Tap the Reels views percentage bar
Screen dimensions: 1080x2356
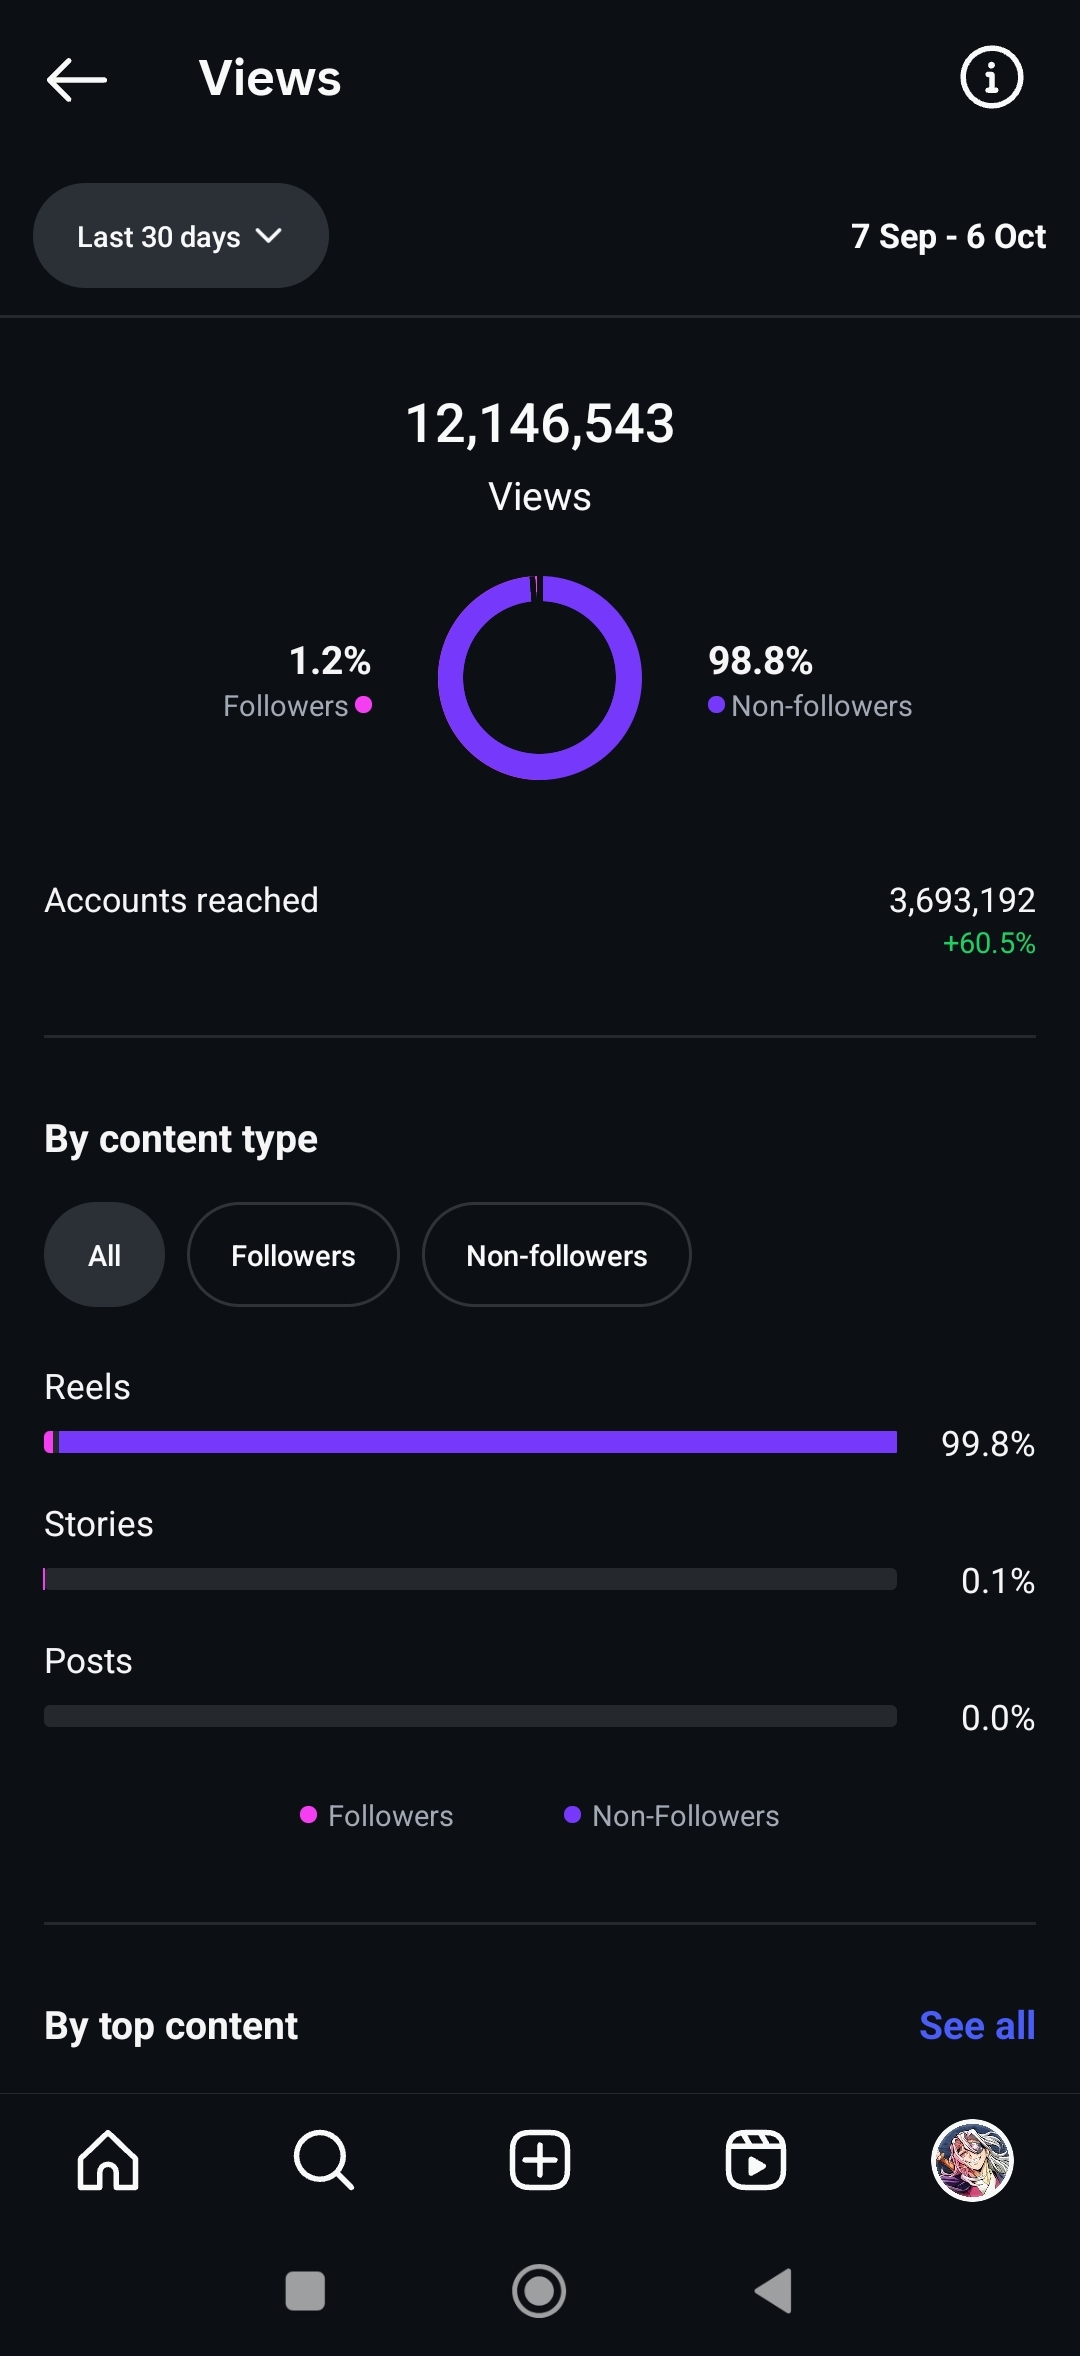click(x=470, y=1442)
